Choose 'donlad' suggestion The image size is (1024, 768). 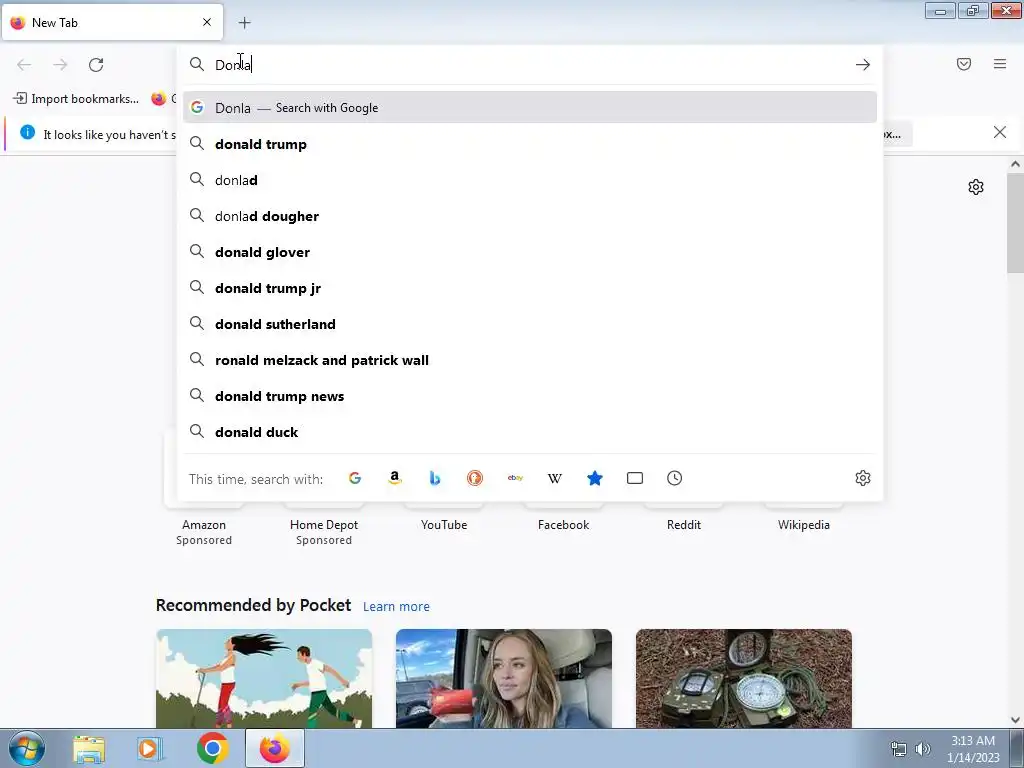[x=530, y=180]
